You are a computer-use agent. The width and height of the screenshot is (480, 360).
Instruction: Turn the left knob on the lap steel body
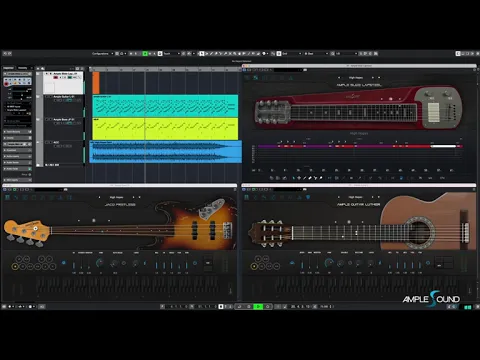(428, 94)
